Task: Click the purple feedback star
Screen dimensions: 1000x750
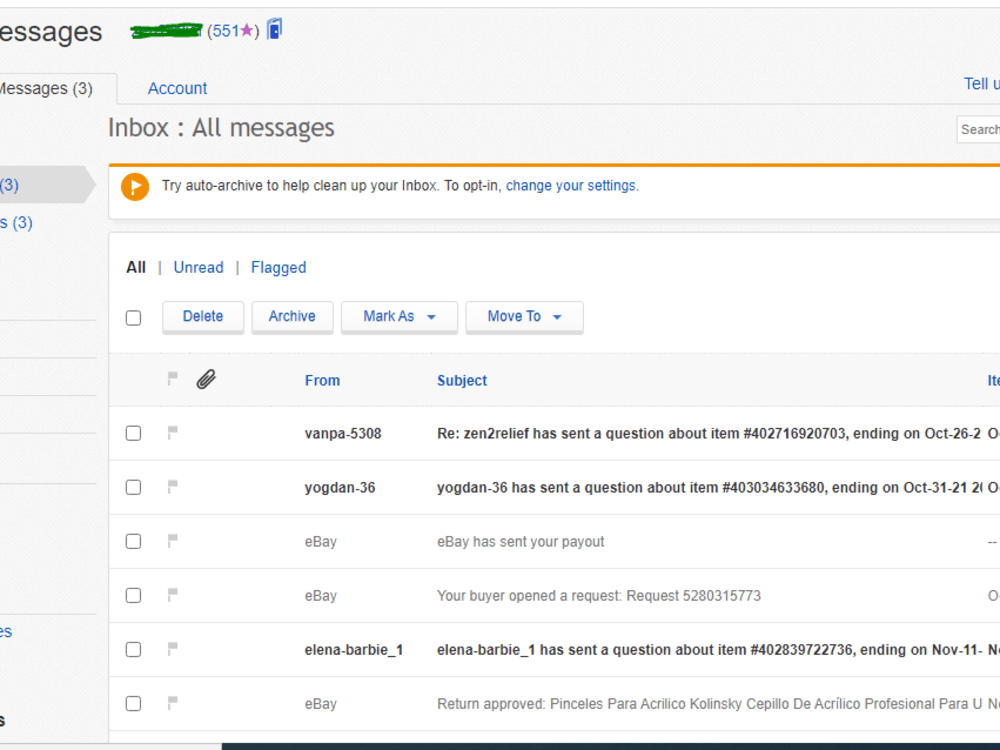Action: tap(247, 30)
